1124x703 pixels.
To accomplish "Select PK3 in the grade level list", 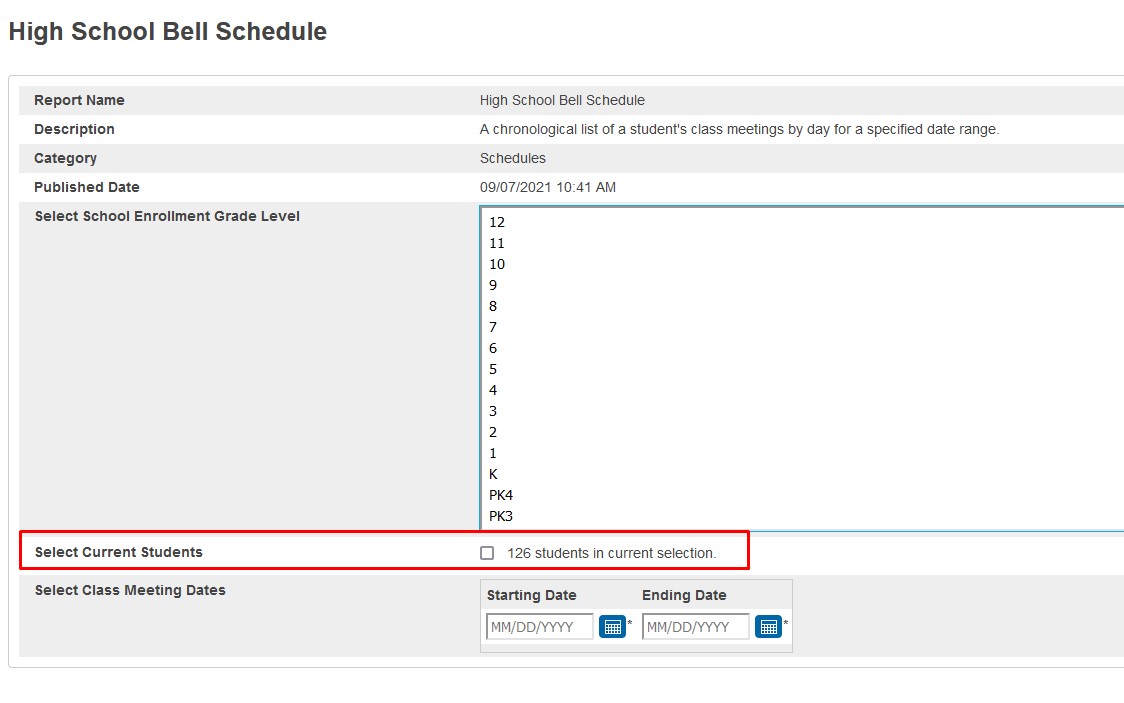I will pyautogui.click(x=500, y=516).
